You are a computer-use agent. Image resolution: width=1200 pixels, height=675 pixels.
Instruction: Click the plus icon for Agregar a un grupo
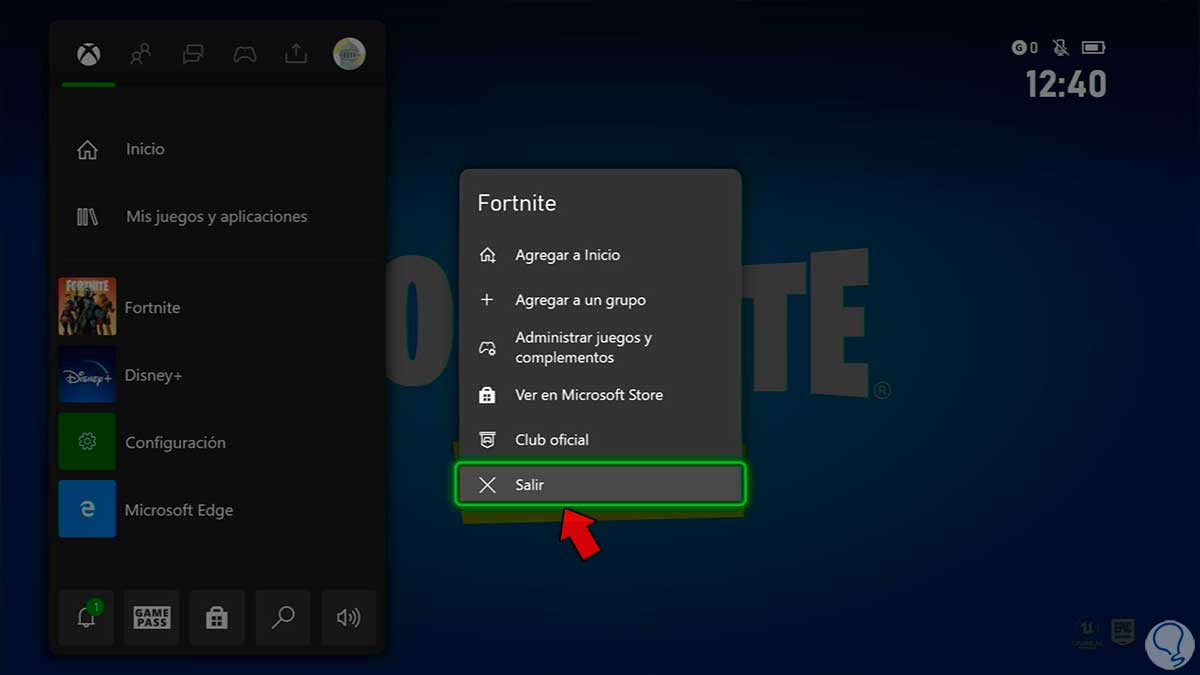click(x=487, y=300)
